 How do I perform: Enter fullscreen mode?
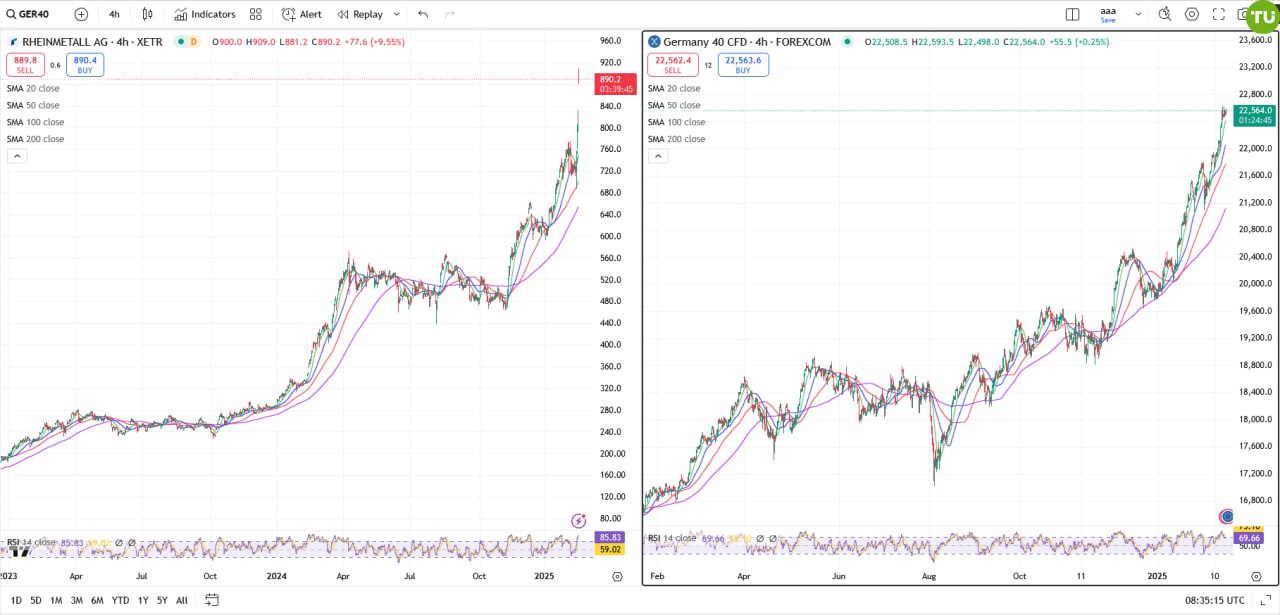(x=1218, y=14)
